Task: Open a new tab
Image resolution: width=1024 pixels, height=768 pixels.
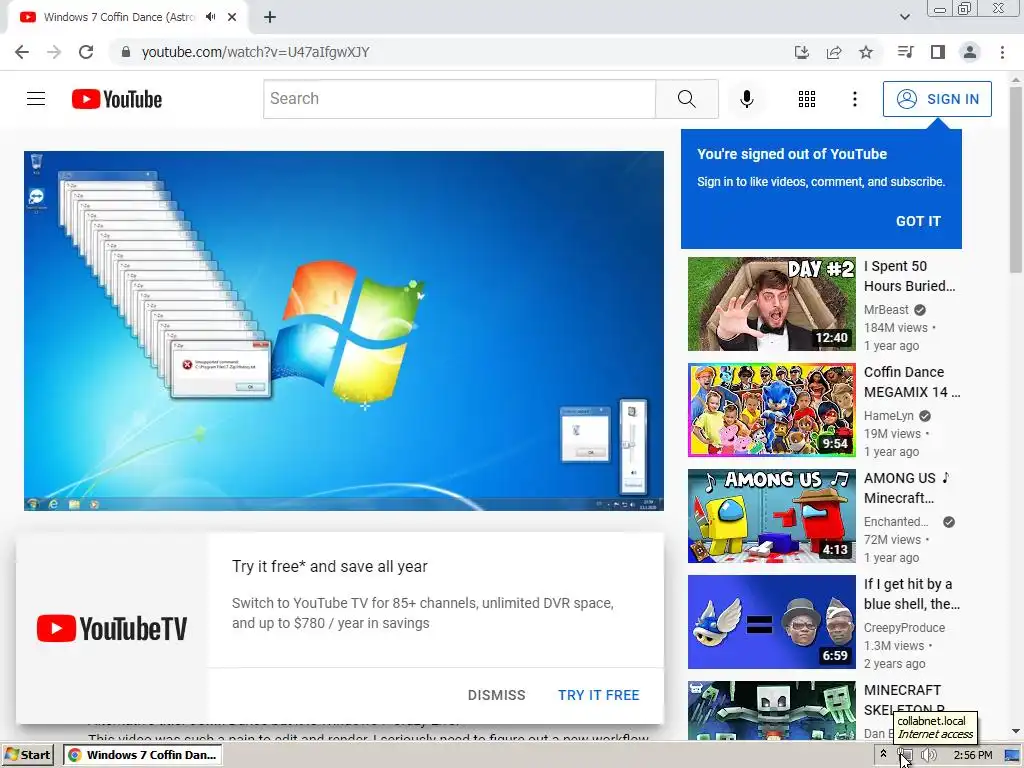Action: [270, 17]
